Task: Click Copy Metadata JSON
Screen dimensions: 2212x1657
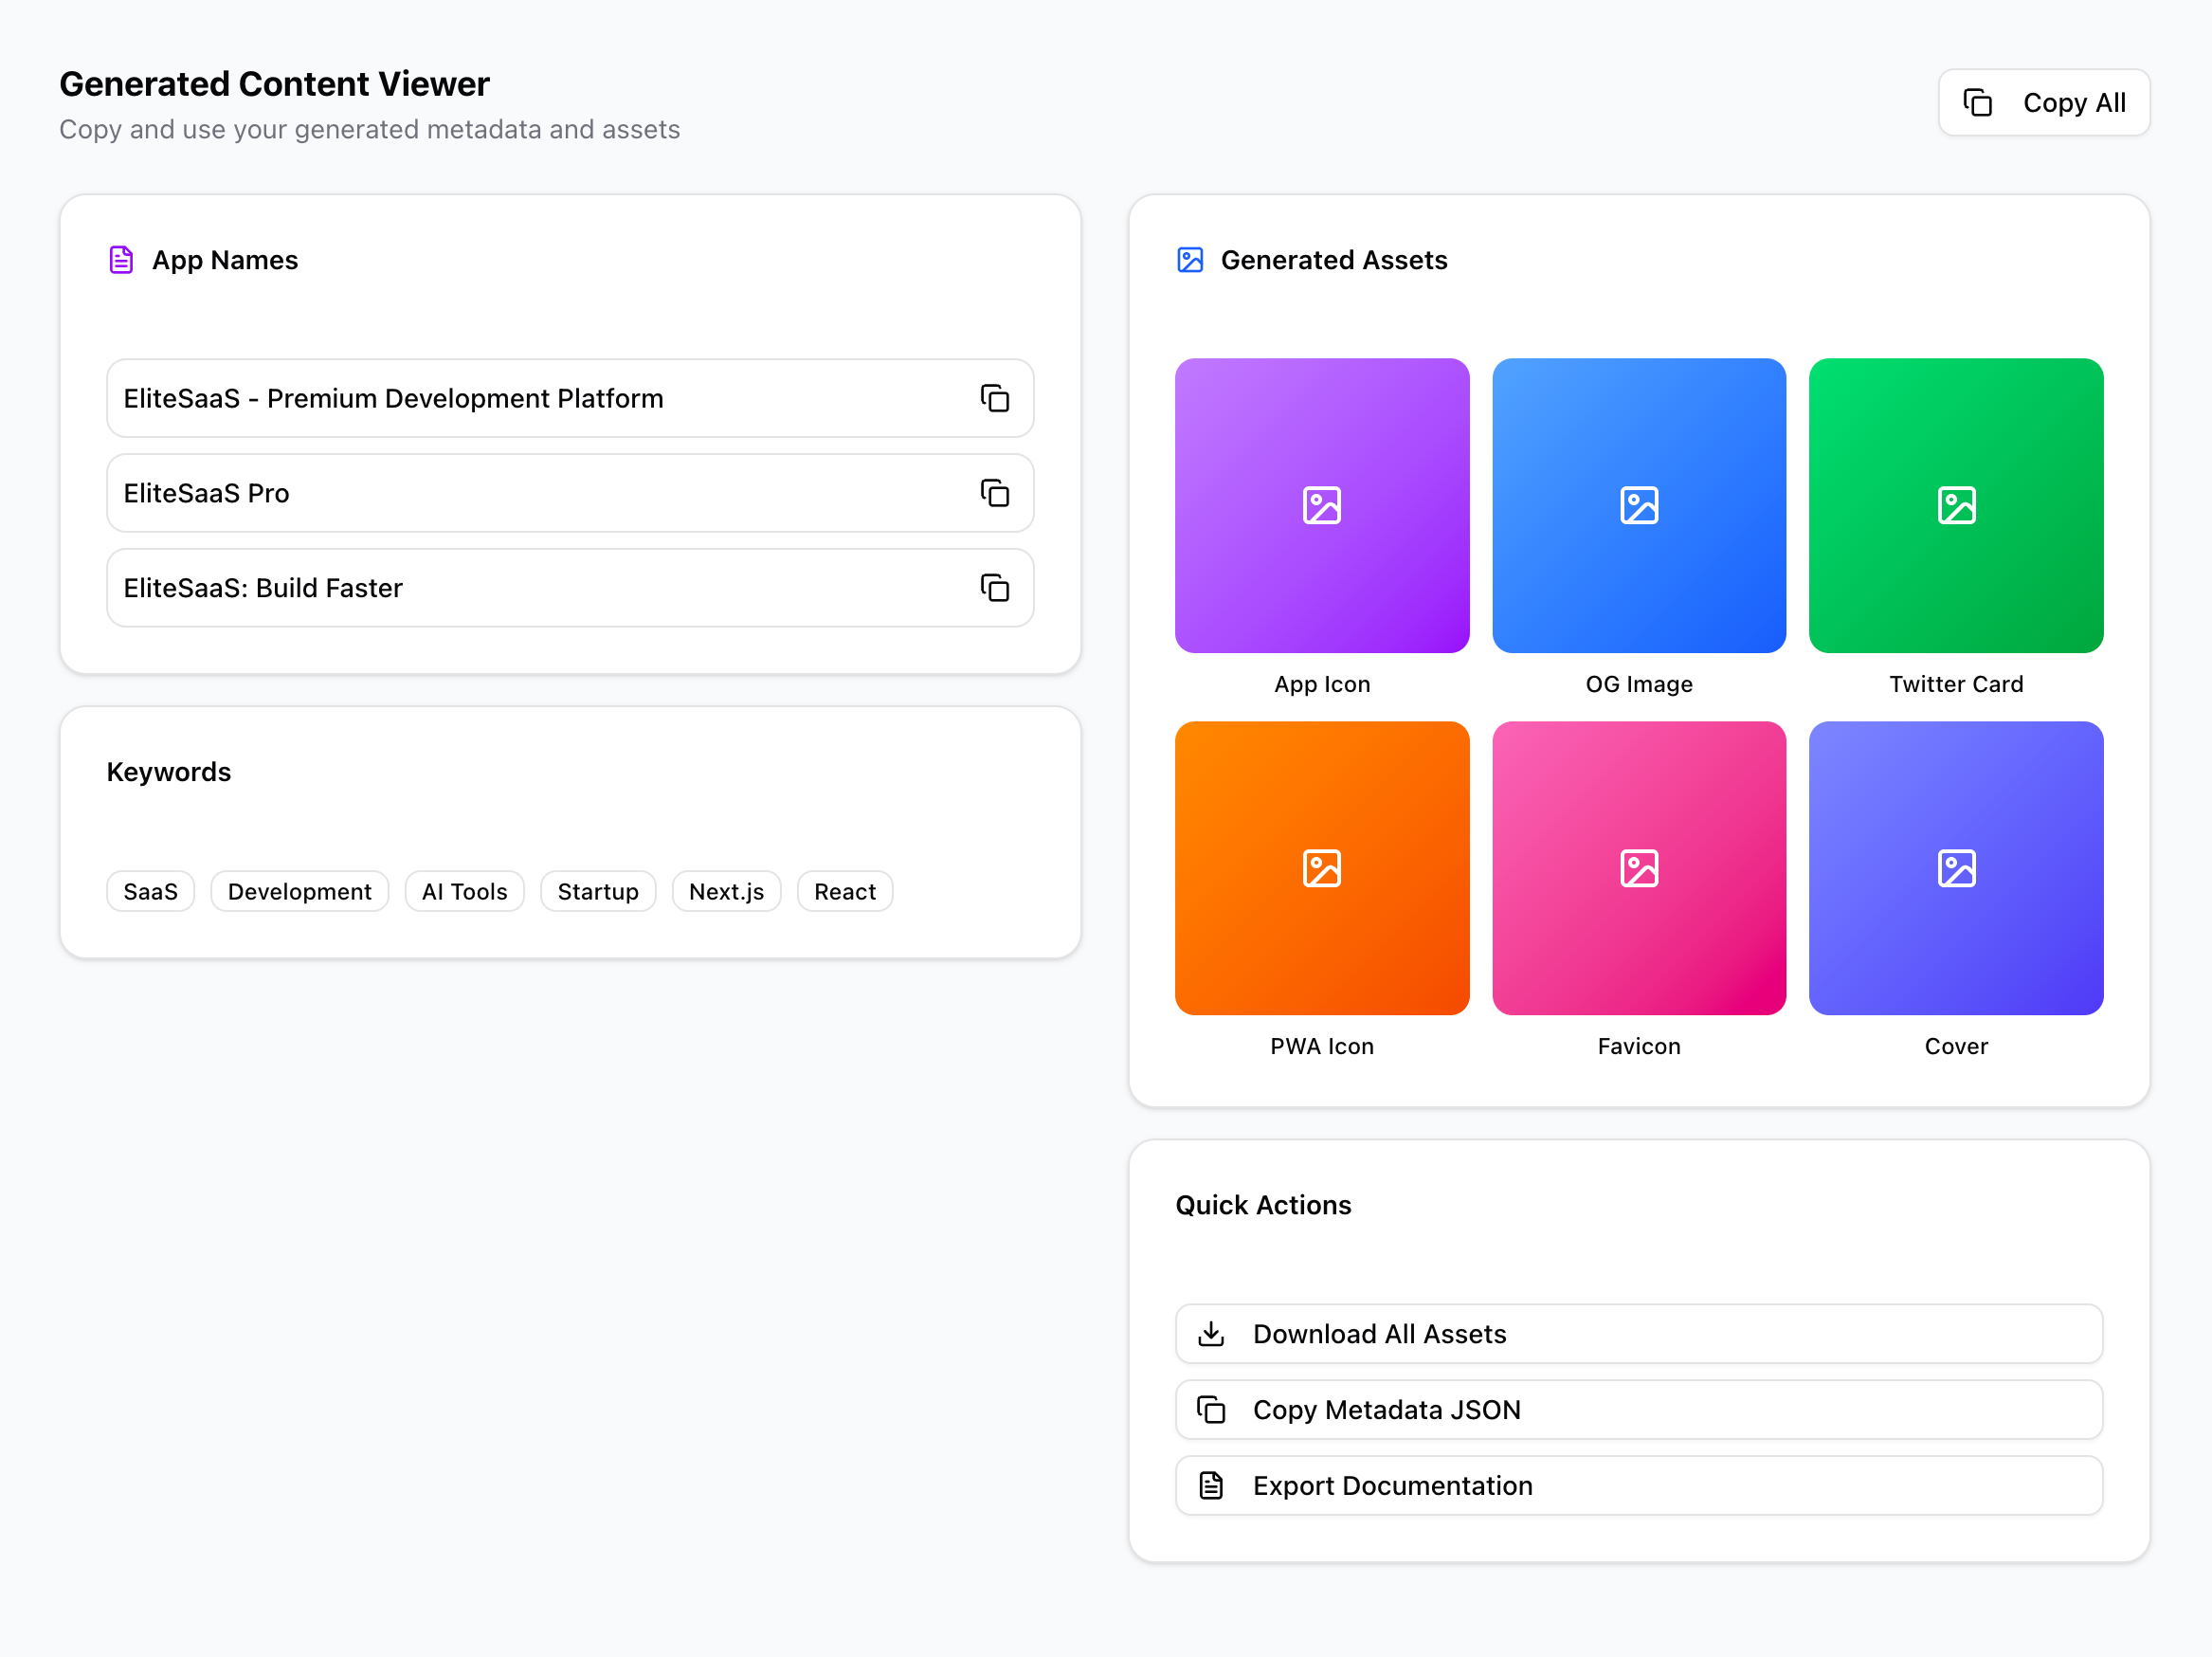Action: (1638, 1409)
